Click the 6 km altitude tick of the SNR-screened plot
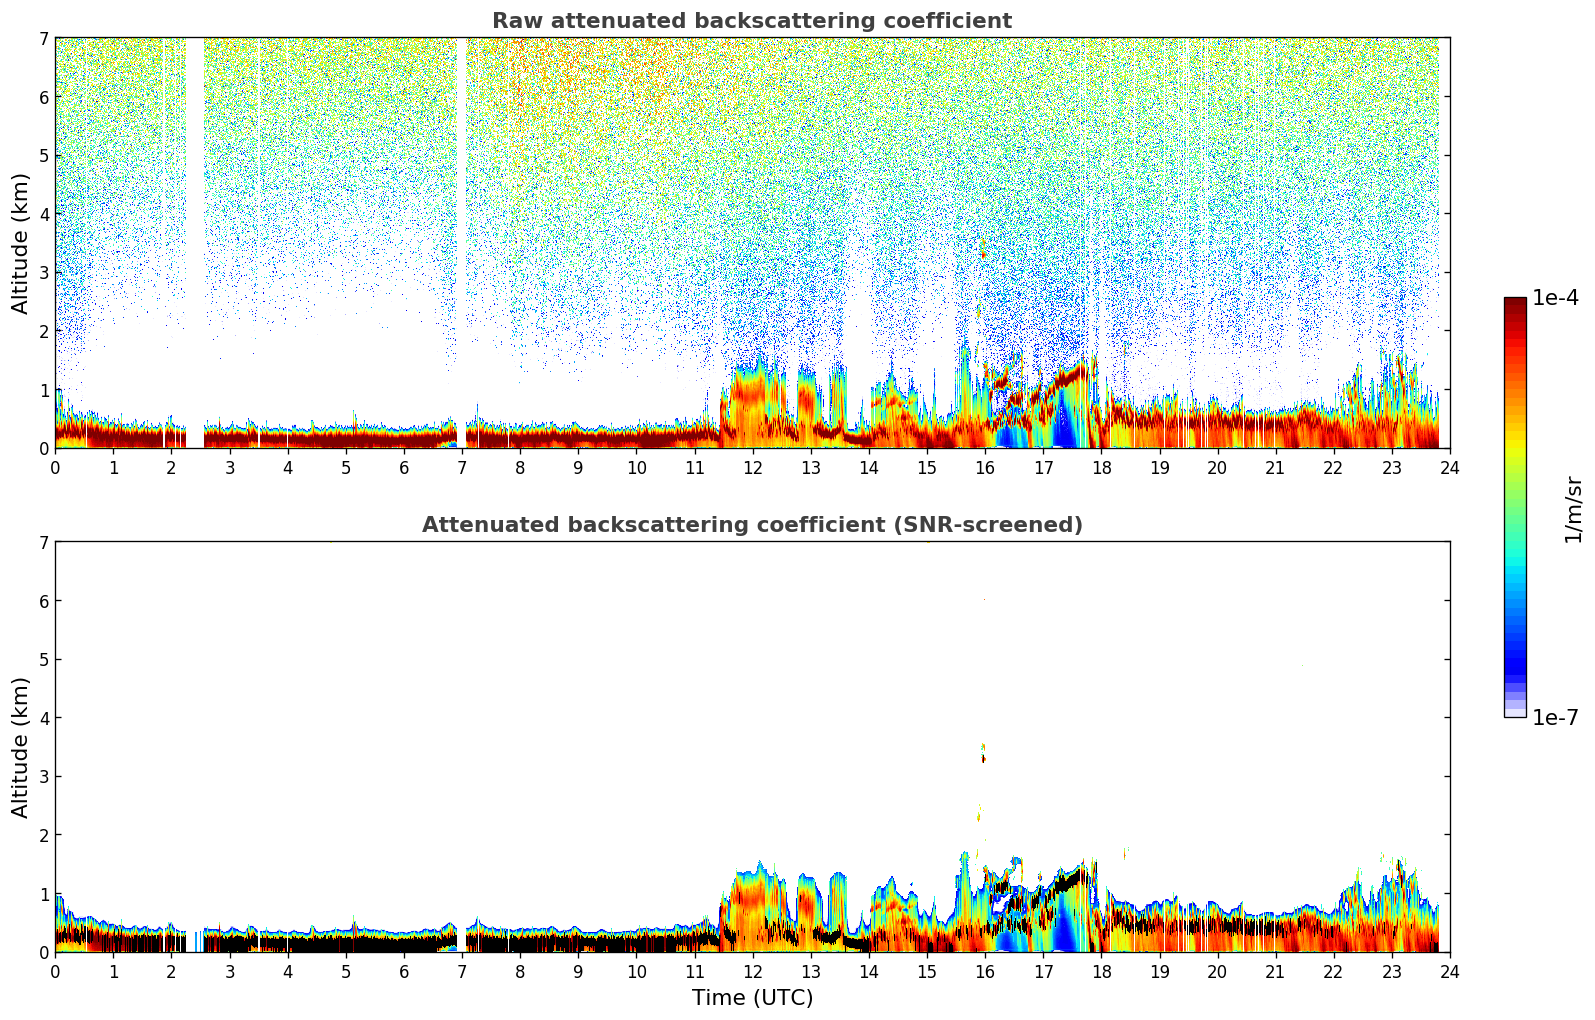The image size is (1595, 1020). 44,601
